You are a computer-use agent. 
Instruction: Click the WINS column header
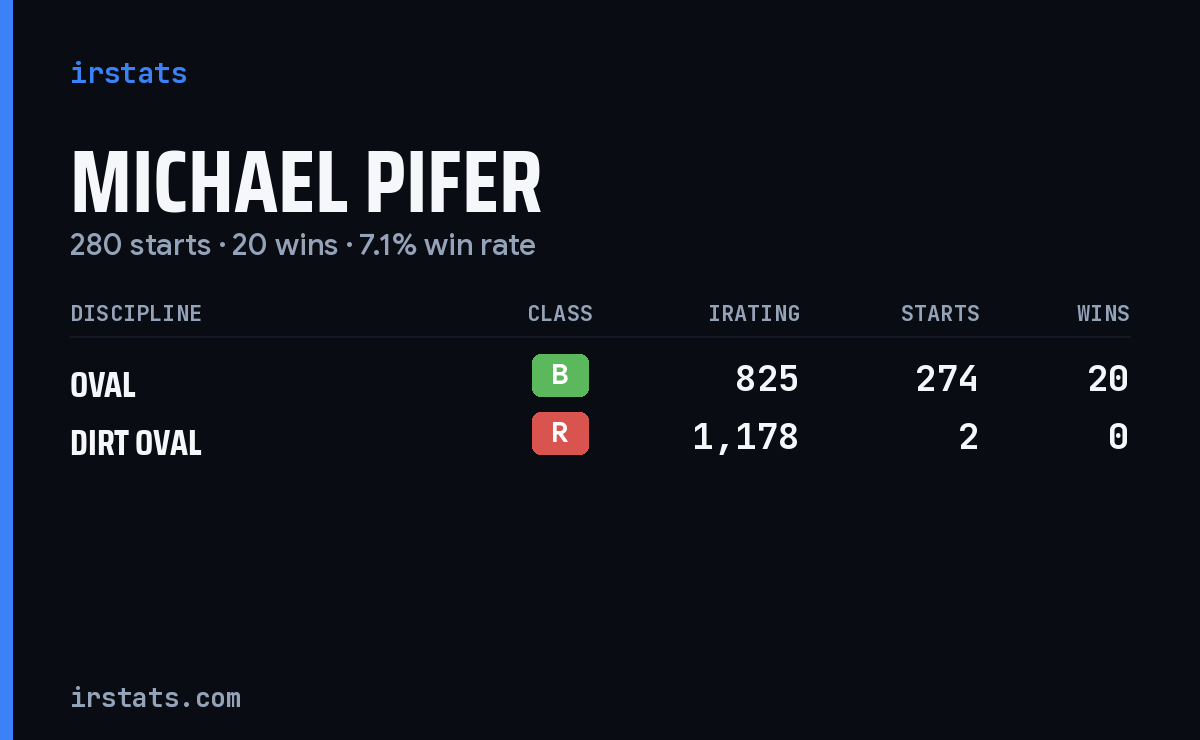click(1103, 313)
